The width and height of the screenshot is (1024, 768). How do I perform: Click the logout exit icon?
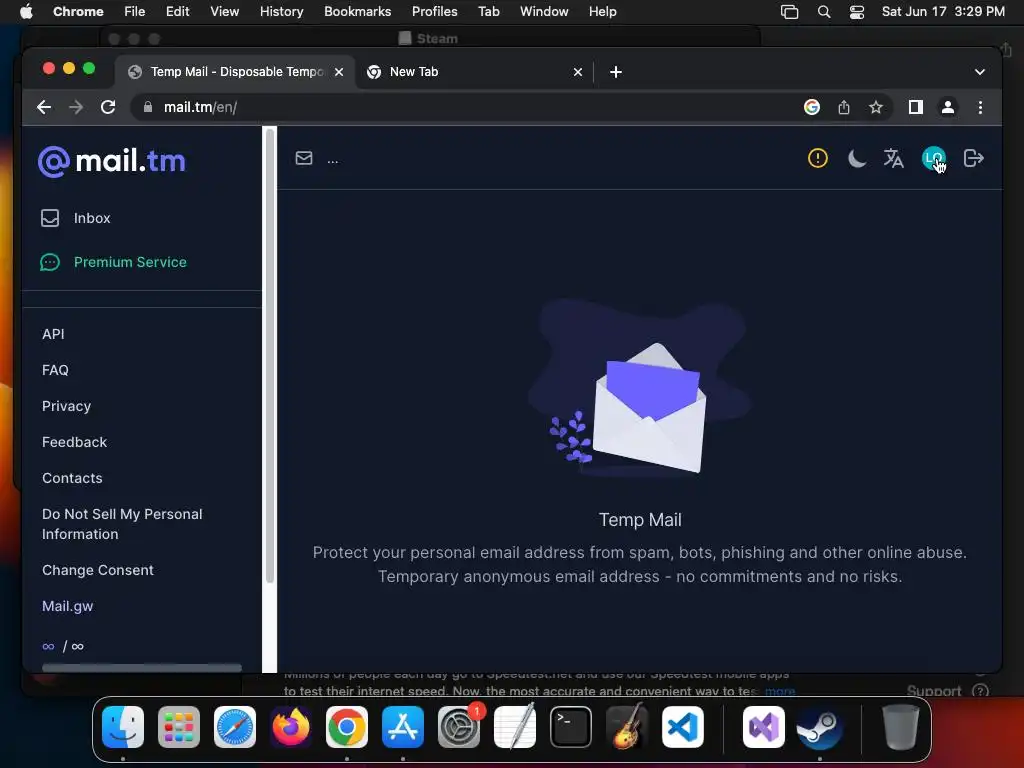974,158
